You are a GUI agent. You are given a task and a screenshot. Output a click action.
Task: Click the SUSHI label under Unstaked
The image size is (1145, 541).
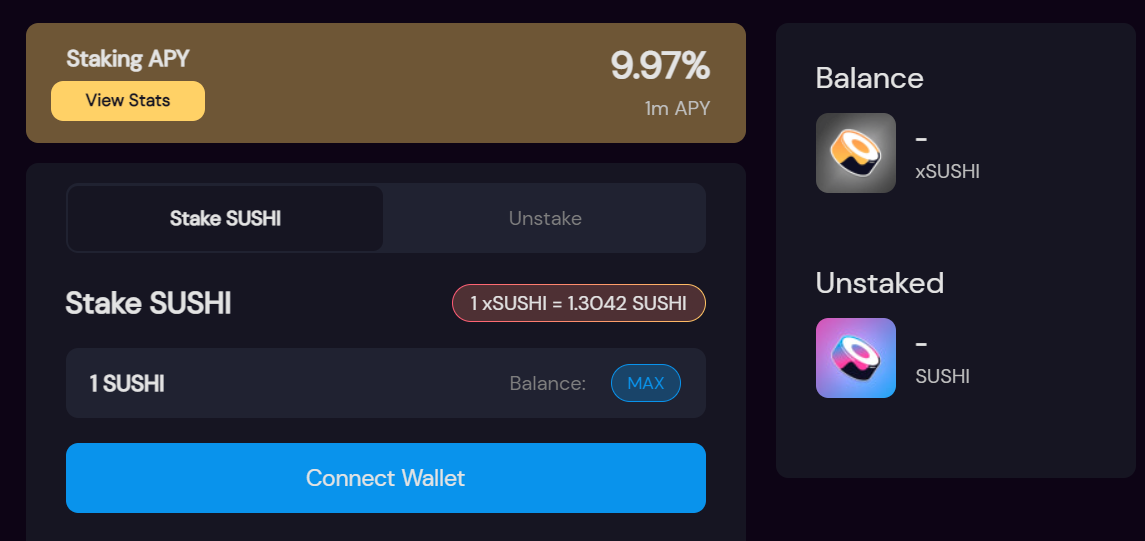(942, 377)
